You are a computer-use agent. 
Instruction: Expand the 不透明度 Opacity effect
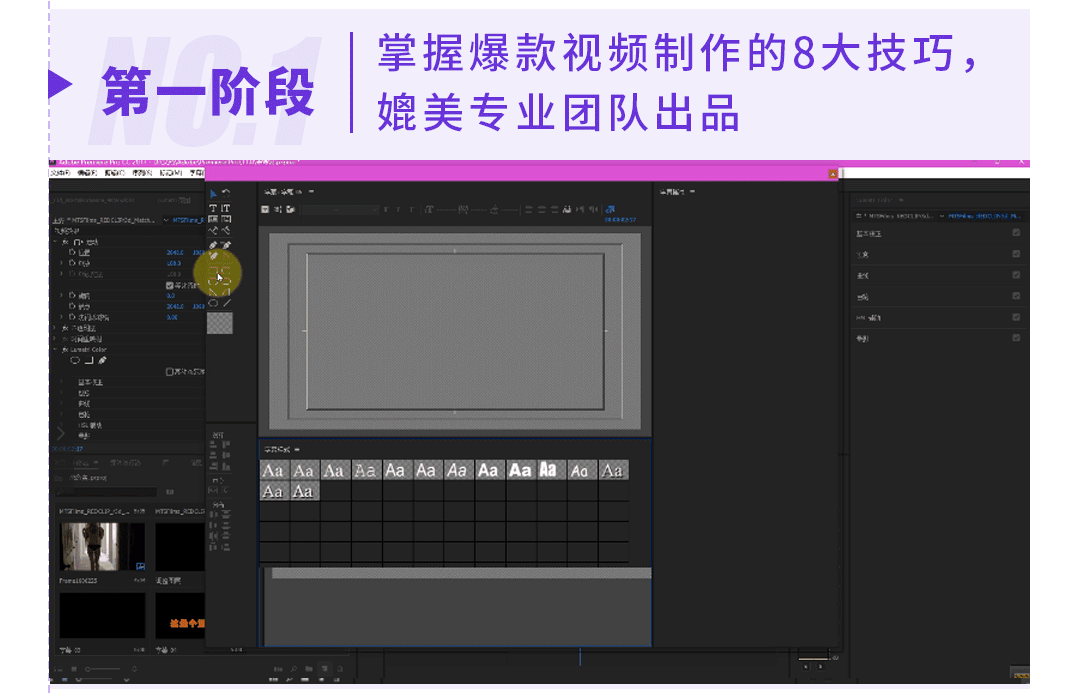click(56, 328)
